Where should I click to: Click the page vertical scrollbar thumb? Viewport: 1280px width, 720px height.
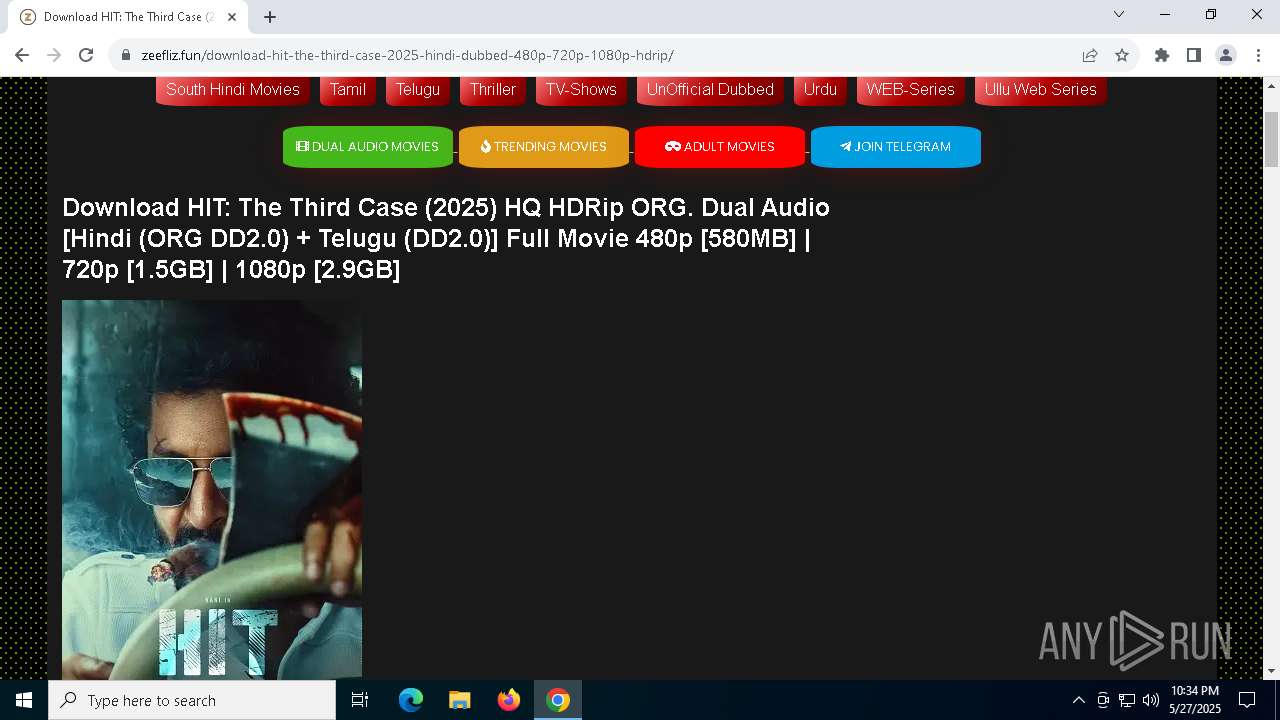point(1271,140)
